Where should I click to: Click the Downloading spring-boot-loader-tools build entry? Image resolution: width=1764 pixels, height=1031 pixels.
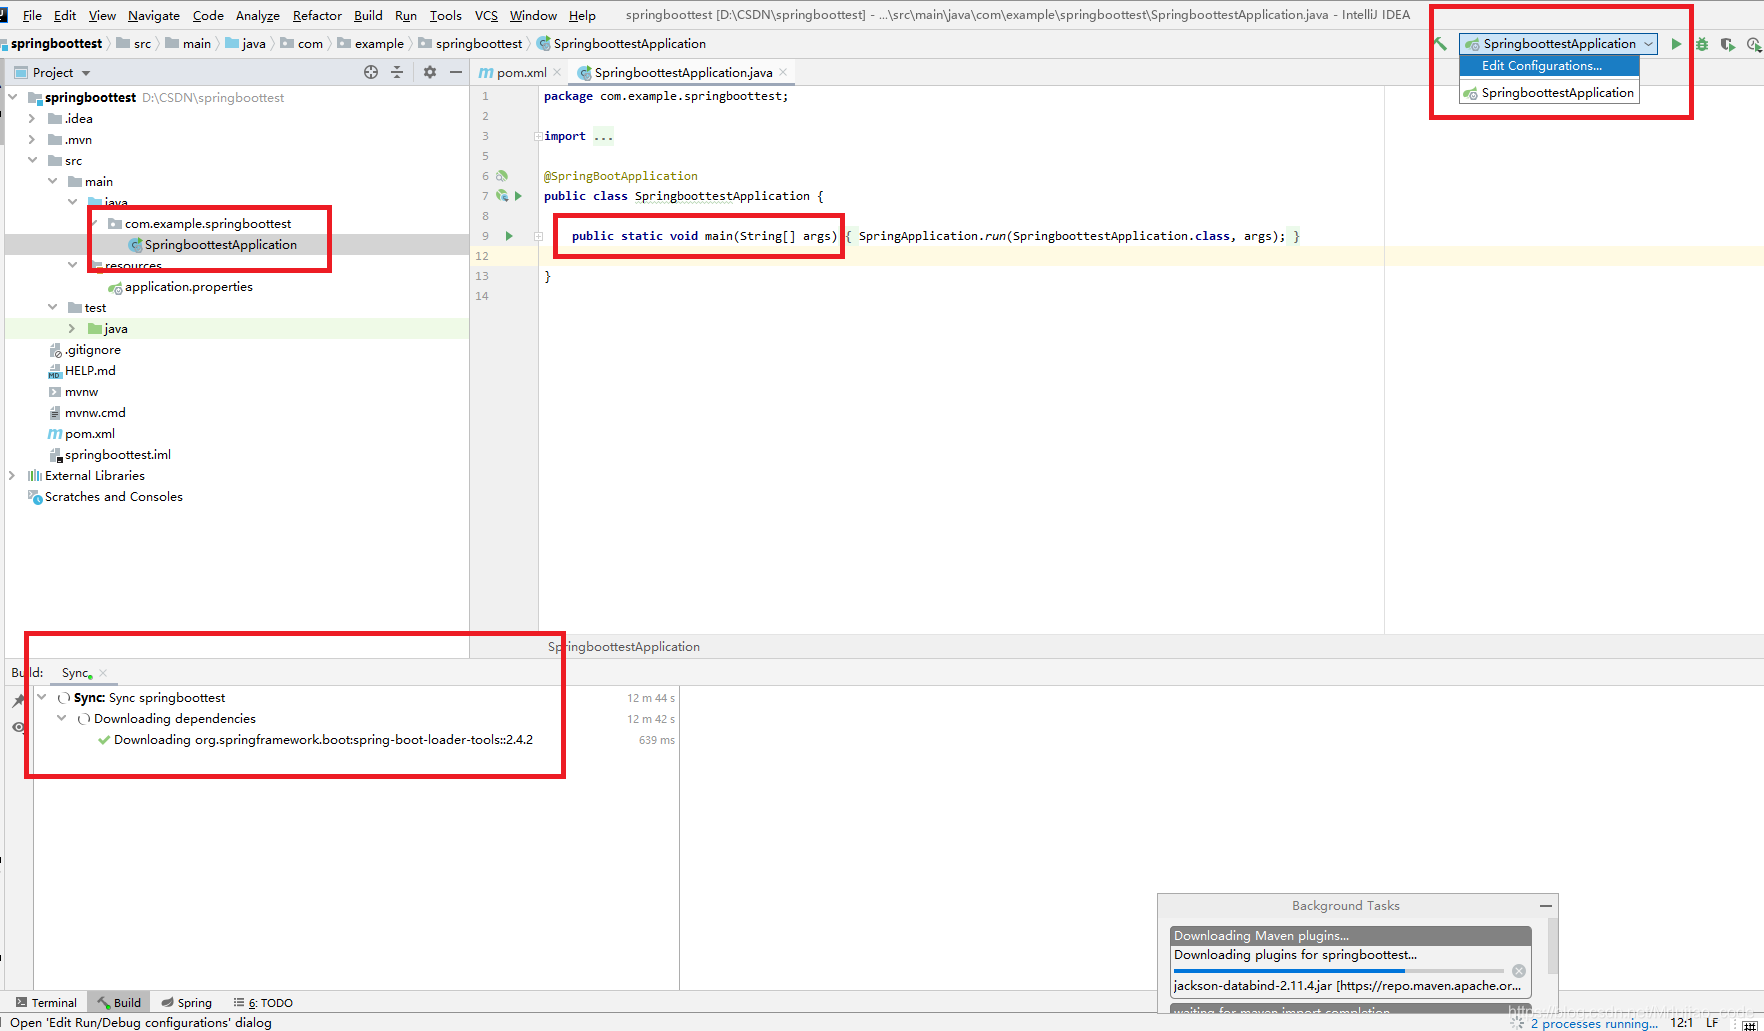click(x=323, y=740)
